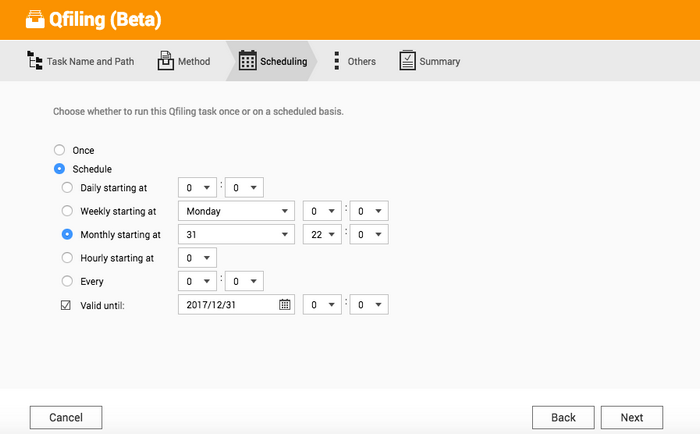Open the date picker calendar icon

pyautogui.click(x=284, y=305)
